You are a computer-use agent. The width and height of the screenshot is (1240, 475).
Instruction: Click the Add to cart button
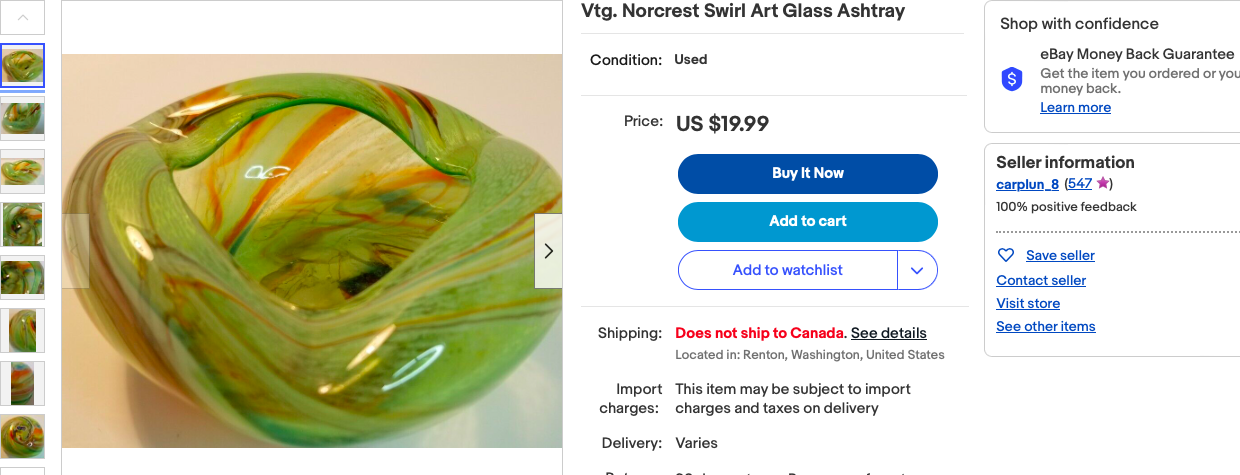[807, 221]
